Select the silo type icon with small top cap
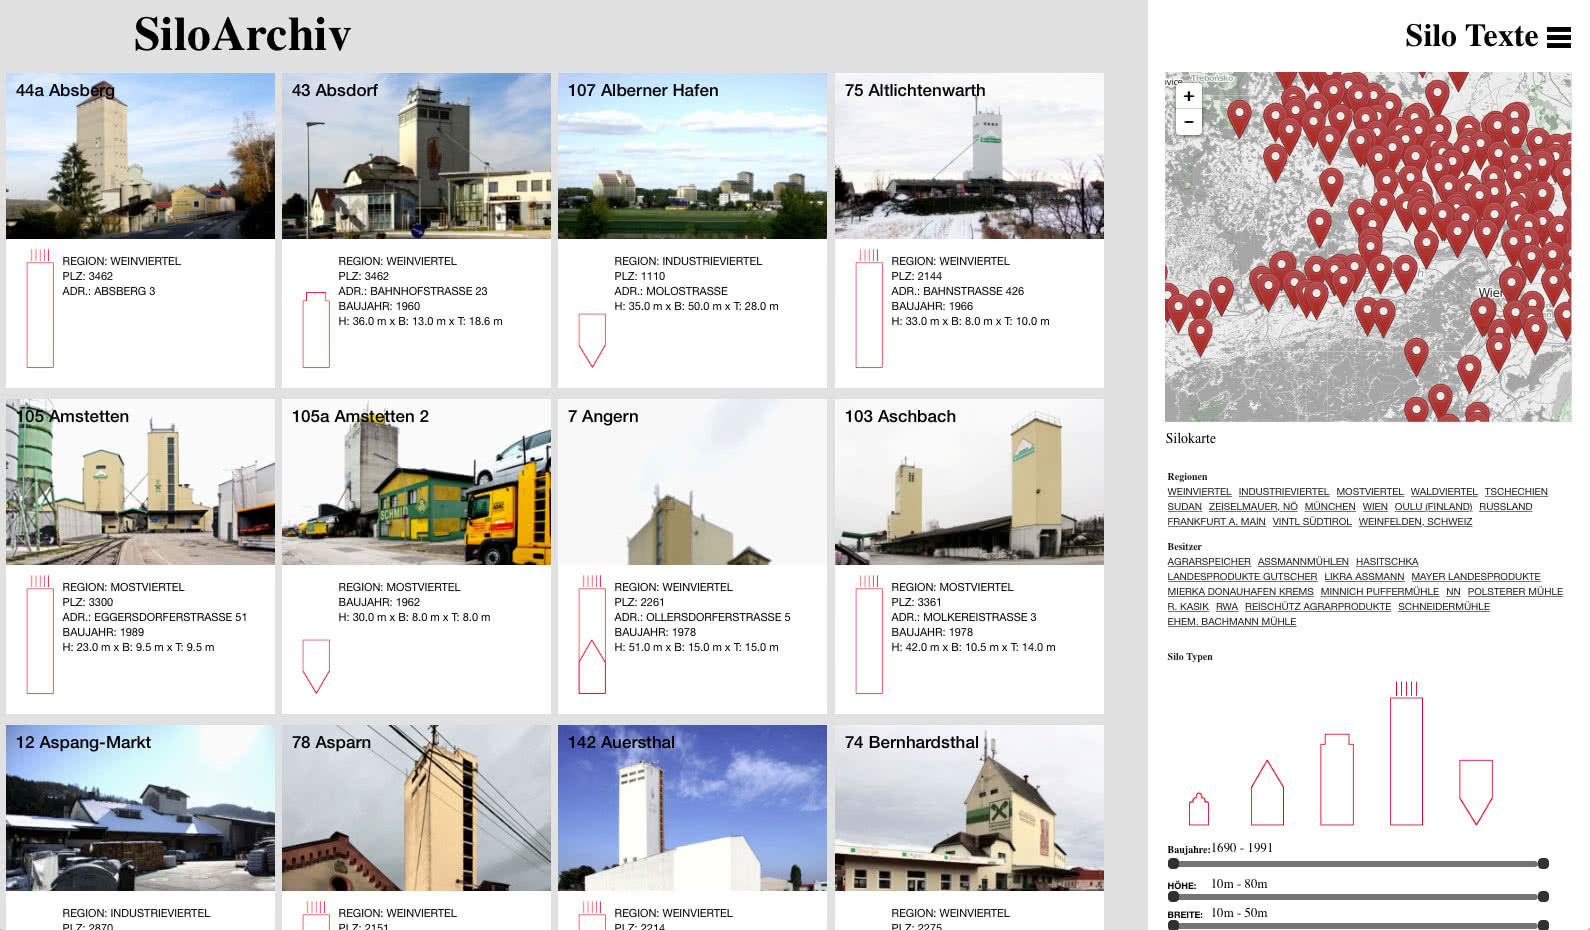 [x=1337, y=779]
